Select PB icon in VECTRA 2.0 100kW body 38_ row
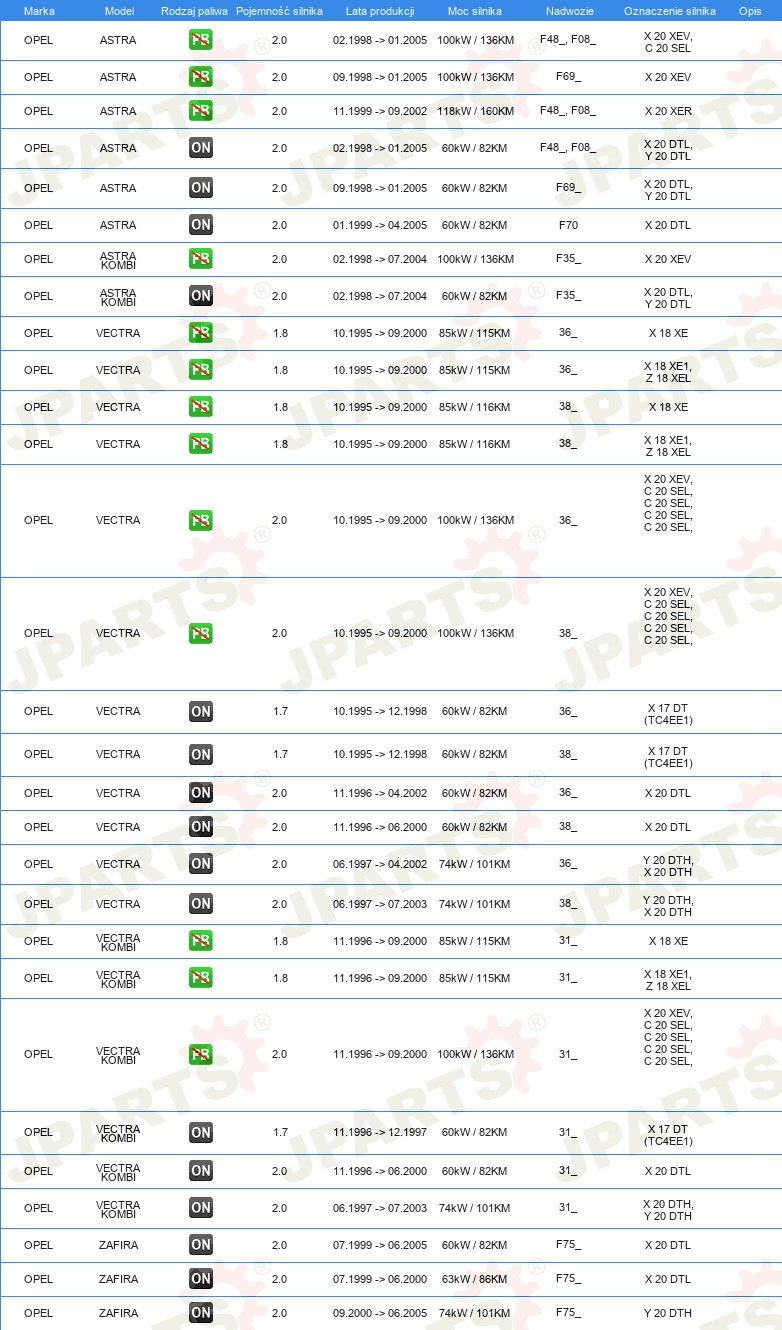Screen dimensions: 782x1330 pyautogui.click(x=201, y=633)
